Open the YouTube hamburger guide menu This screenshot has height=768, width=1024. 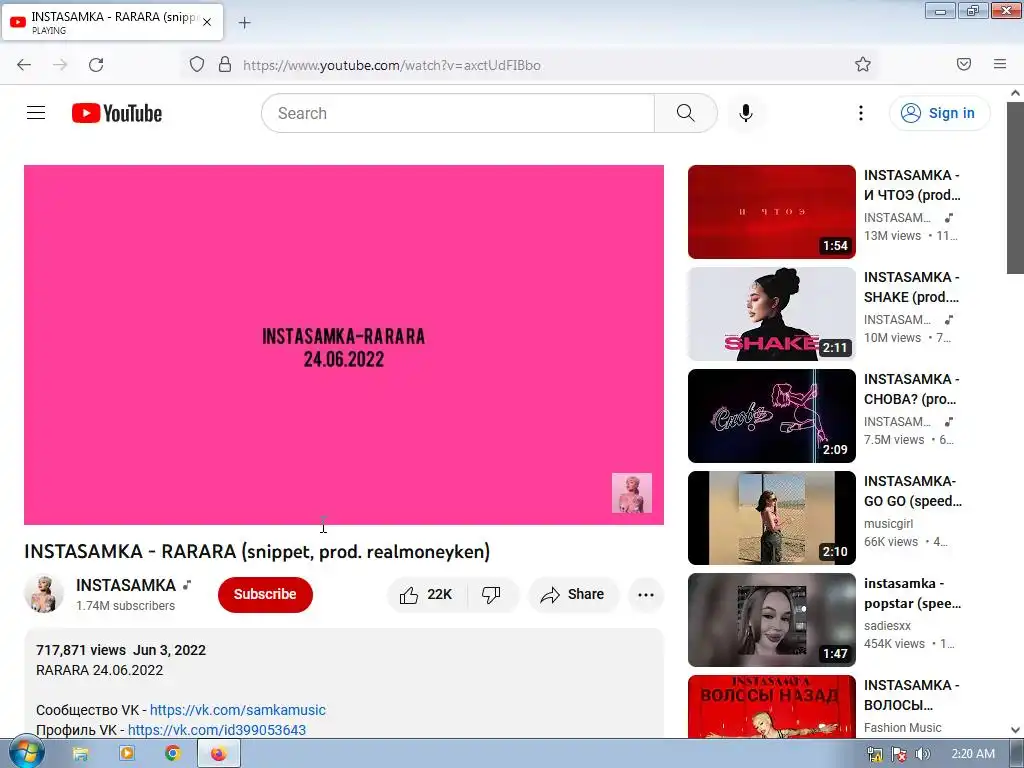click(36, 113)
